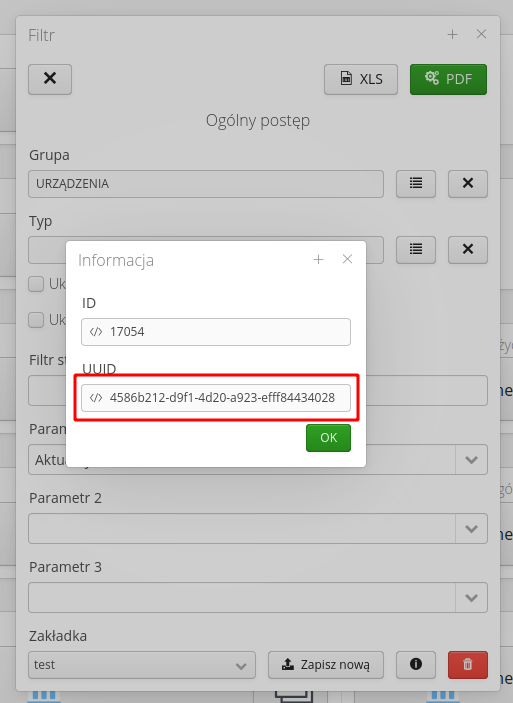Click the Grupa field containing URZĄDZENIA
The height and width of the screenshot is (703, 513).
coord(206,184)
